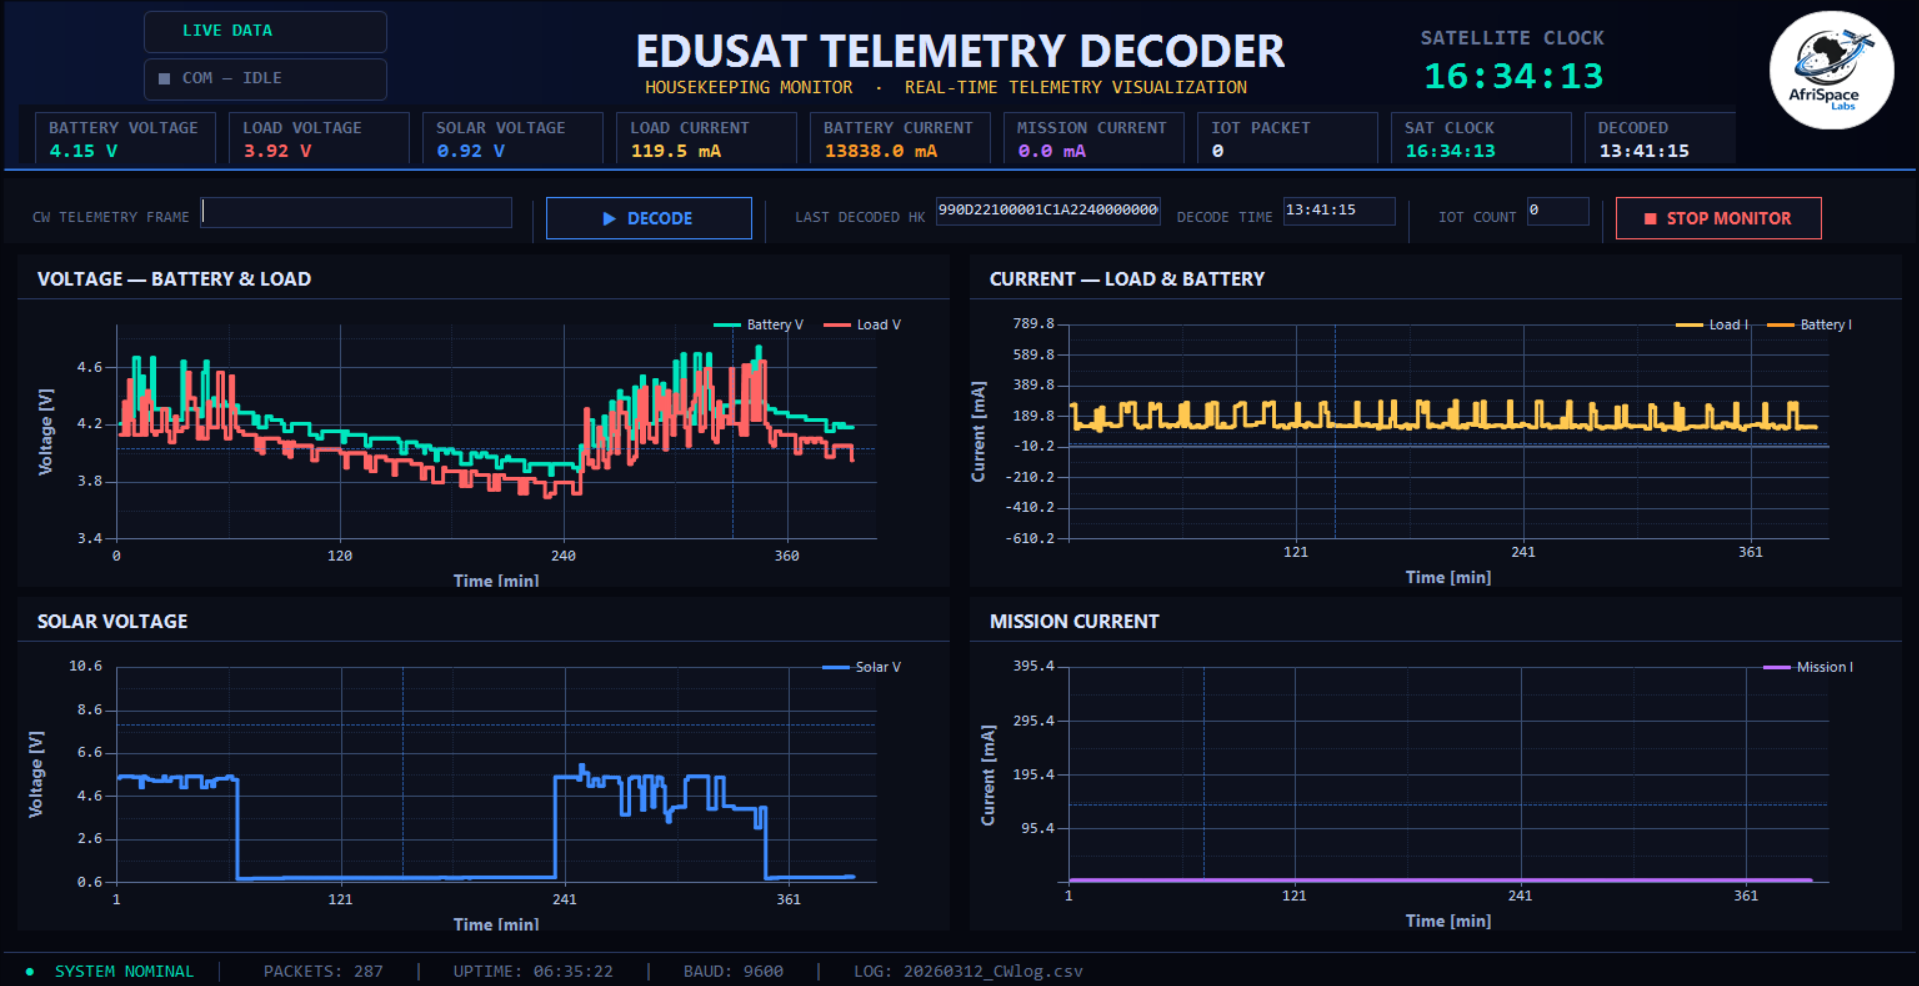
Task: Toggle Solar V legend entry
Action: click(x=862, y=667)
